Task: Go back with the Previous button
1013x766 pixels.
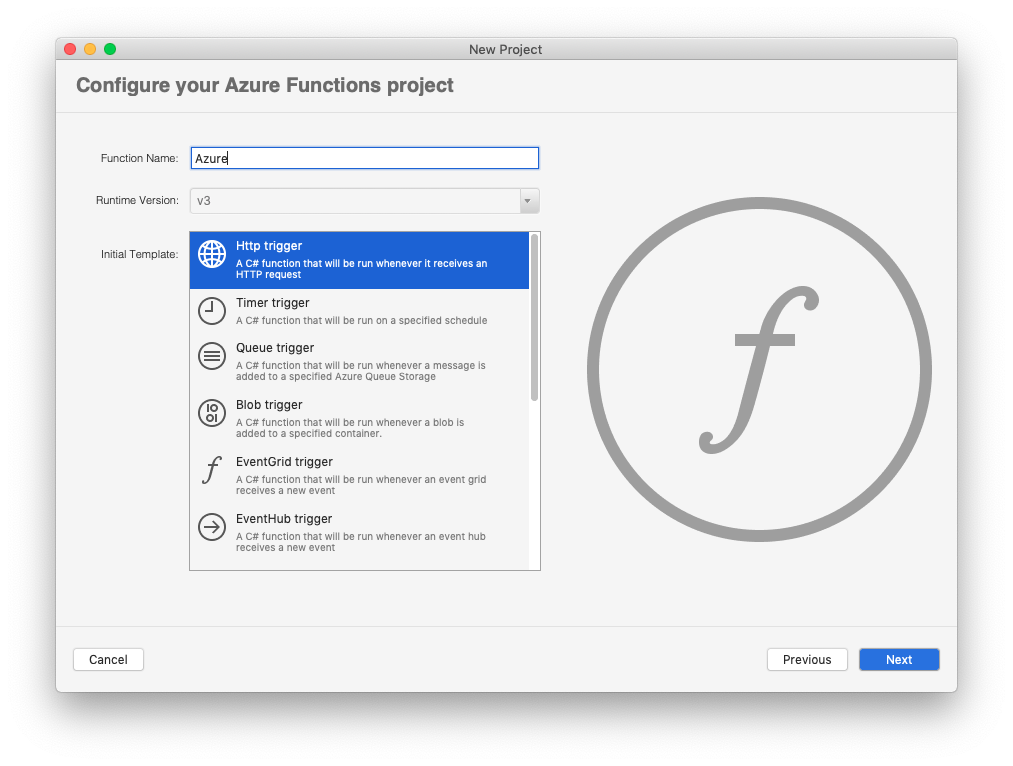Action: pyautogui.click(x=807, y=659)
